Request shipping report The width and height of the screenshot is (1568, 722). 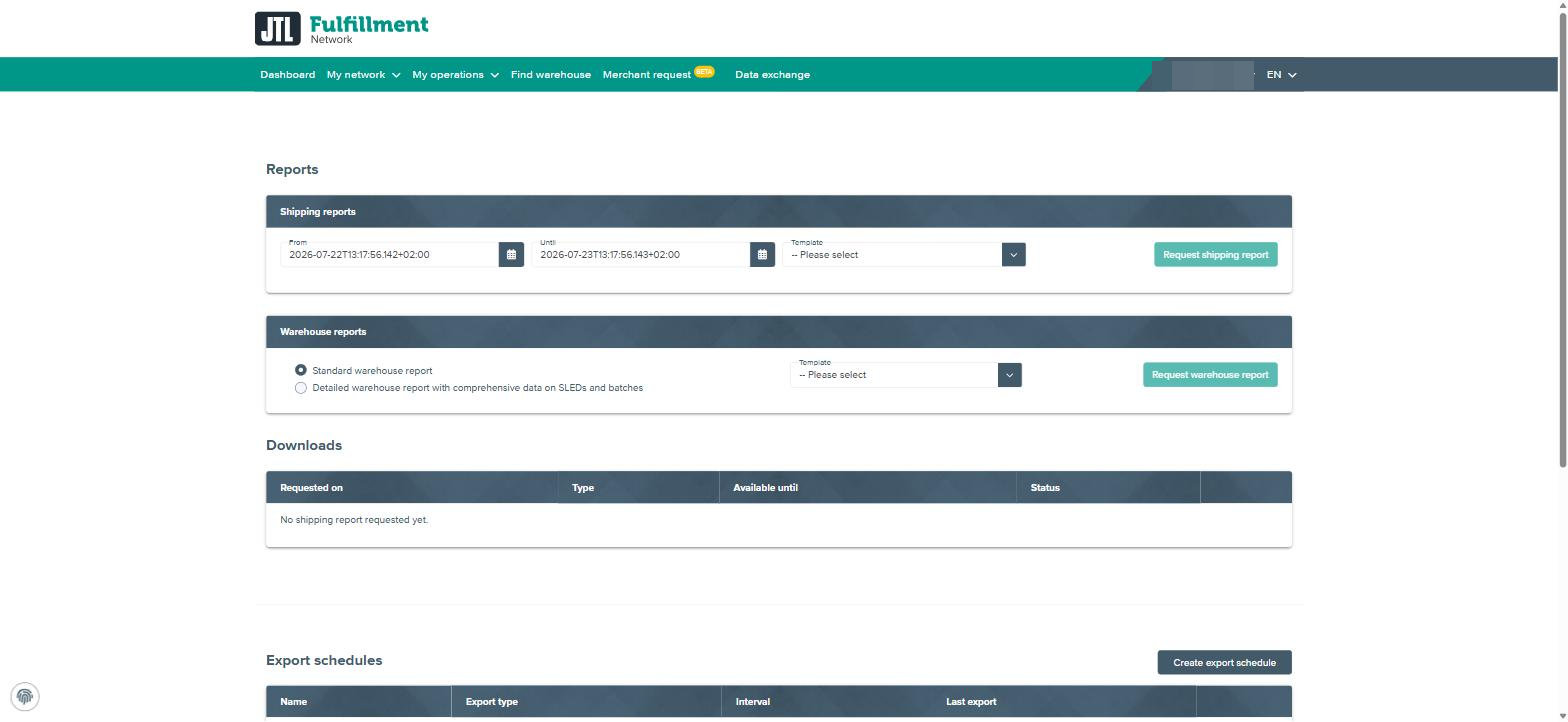[1215, 255]
